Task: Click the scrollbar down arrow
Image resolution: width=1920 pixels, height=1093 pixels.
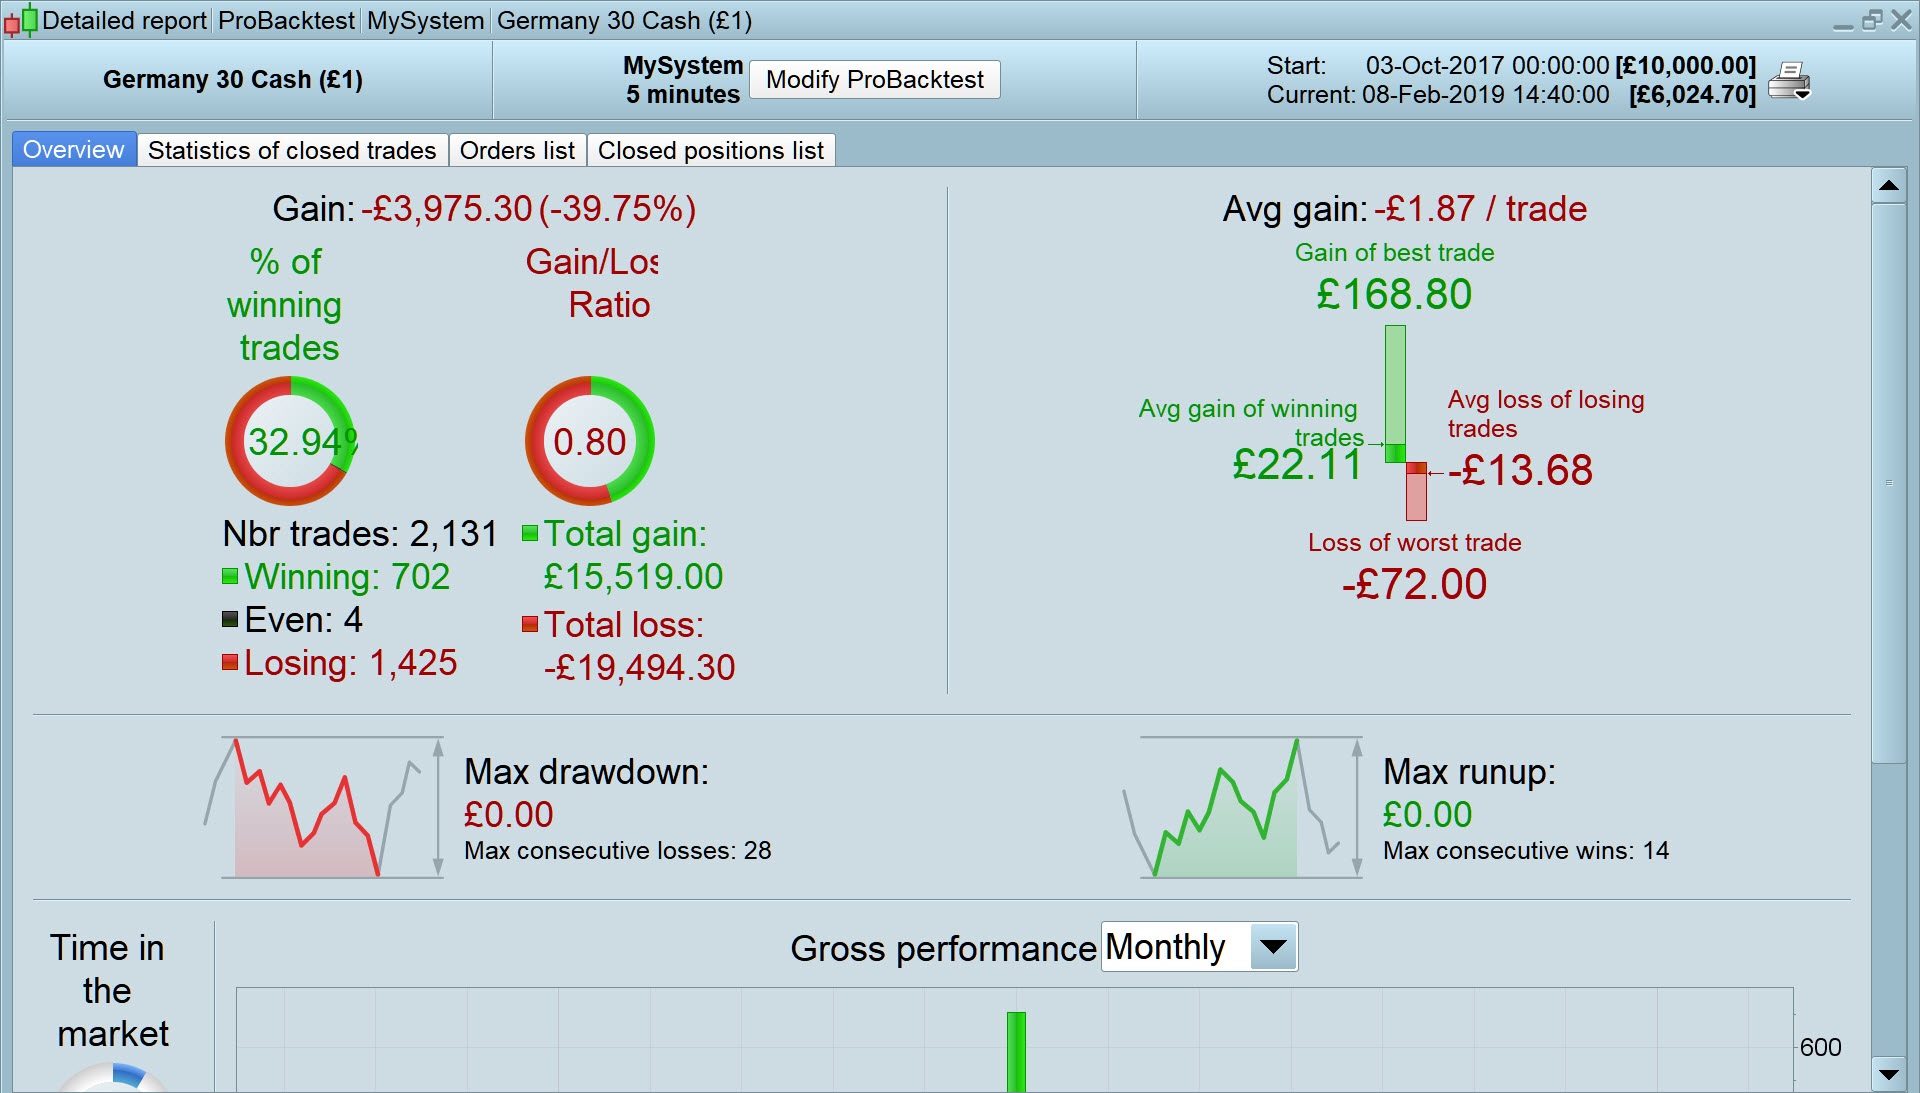Action: pyautogui.click(x=1888, y=1075)
